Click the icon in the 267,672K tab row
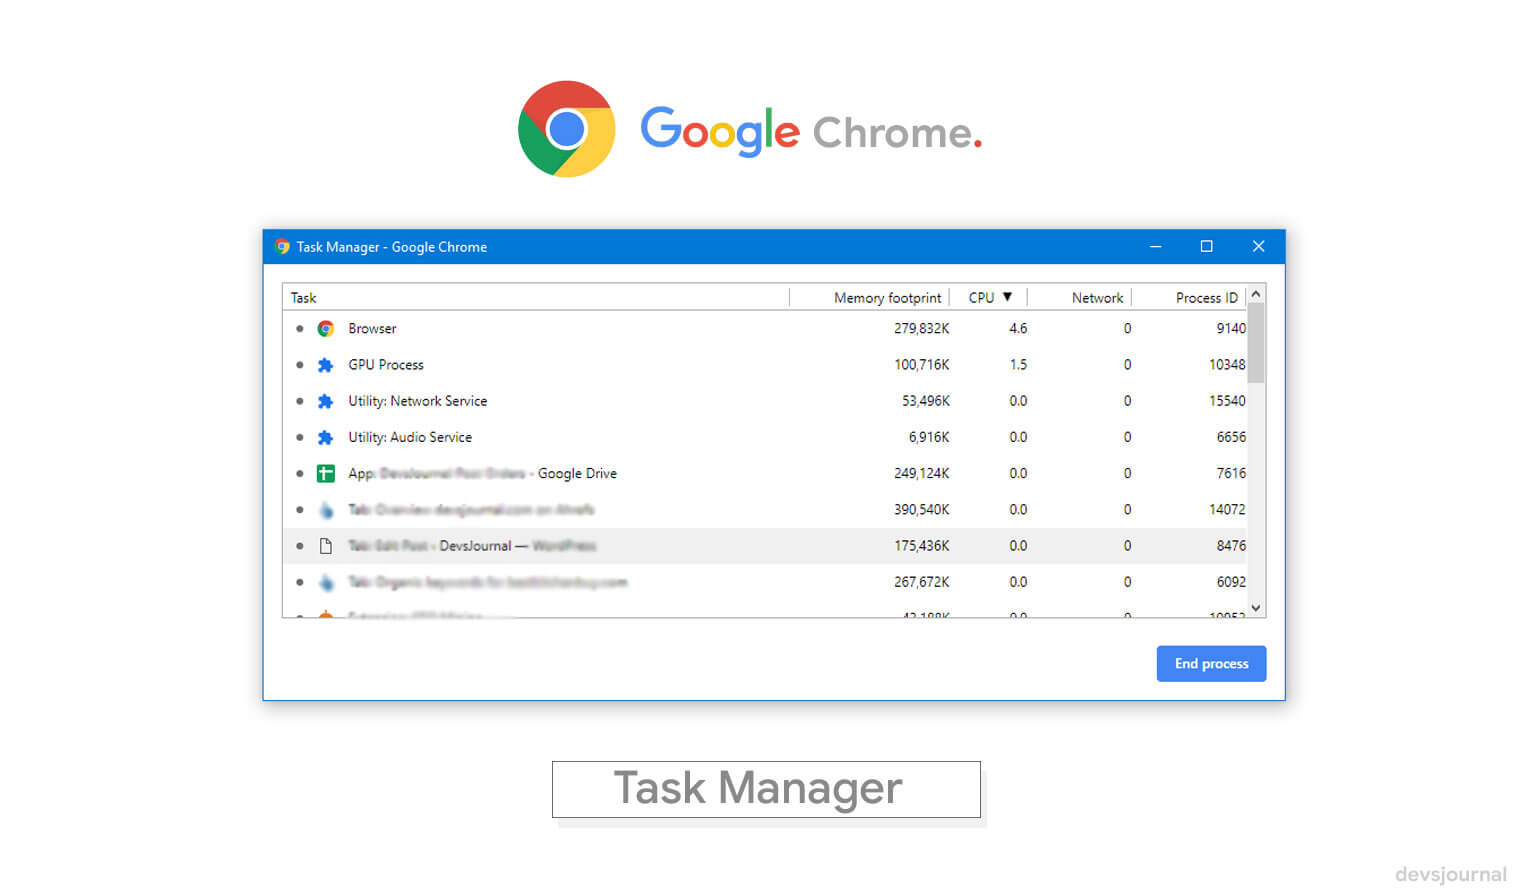 [325, 582]
